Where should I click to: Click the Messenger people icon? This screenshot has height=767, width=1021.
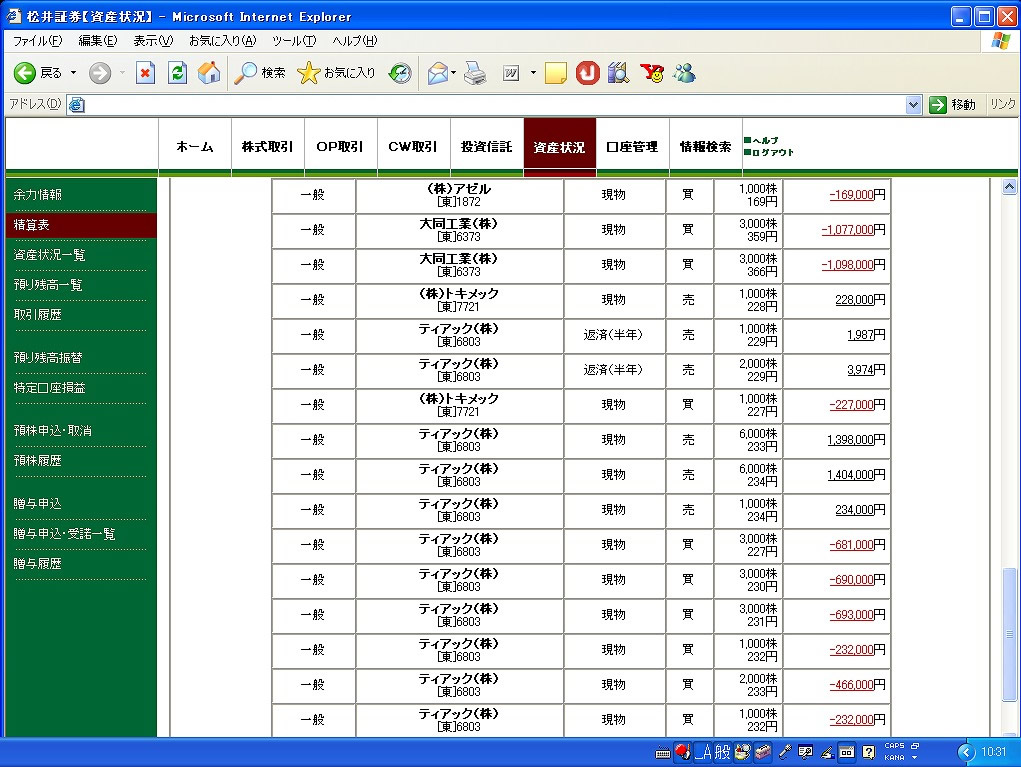tap(684, 73)
